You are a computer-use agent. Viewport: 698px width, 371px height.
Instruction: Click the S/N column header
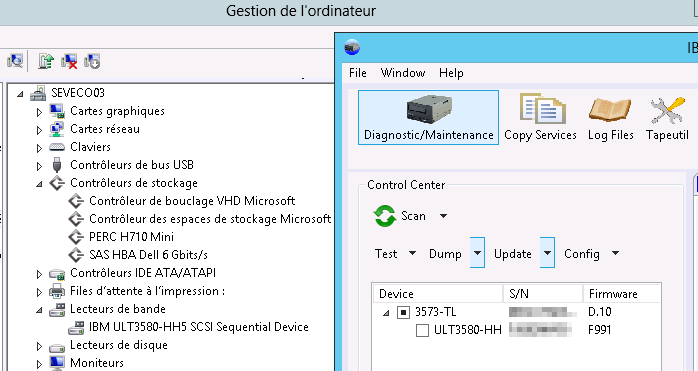543,294
